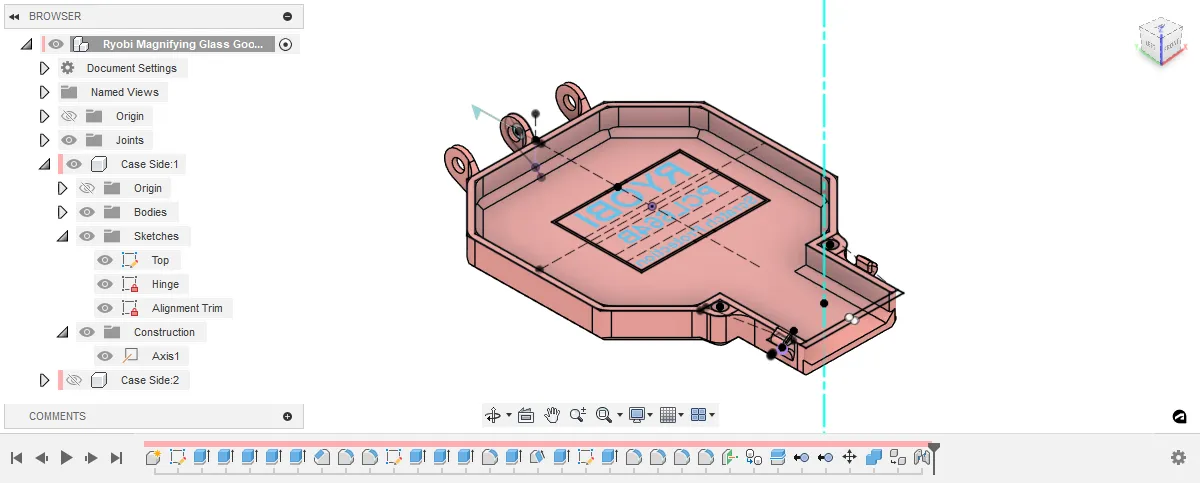Open Display Settings dropdown arrow

coord(651,415)
